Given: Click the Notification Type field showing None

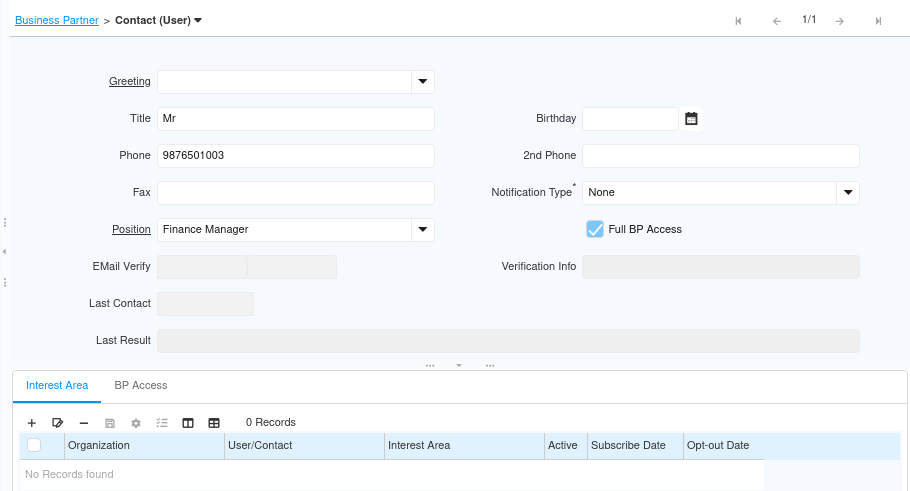Looking at the screenshot, I should pyautogui.click(x=710, y=193).
